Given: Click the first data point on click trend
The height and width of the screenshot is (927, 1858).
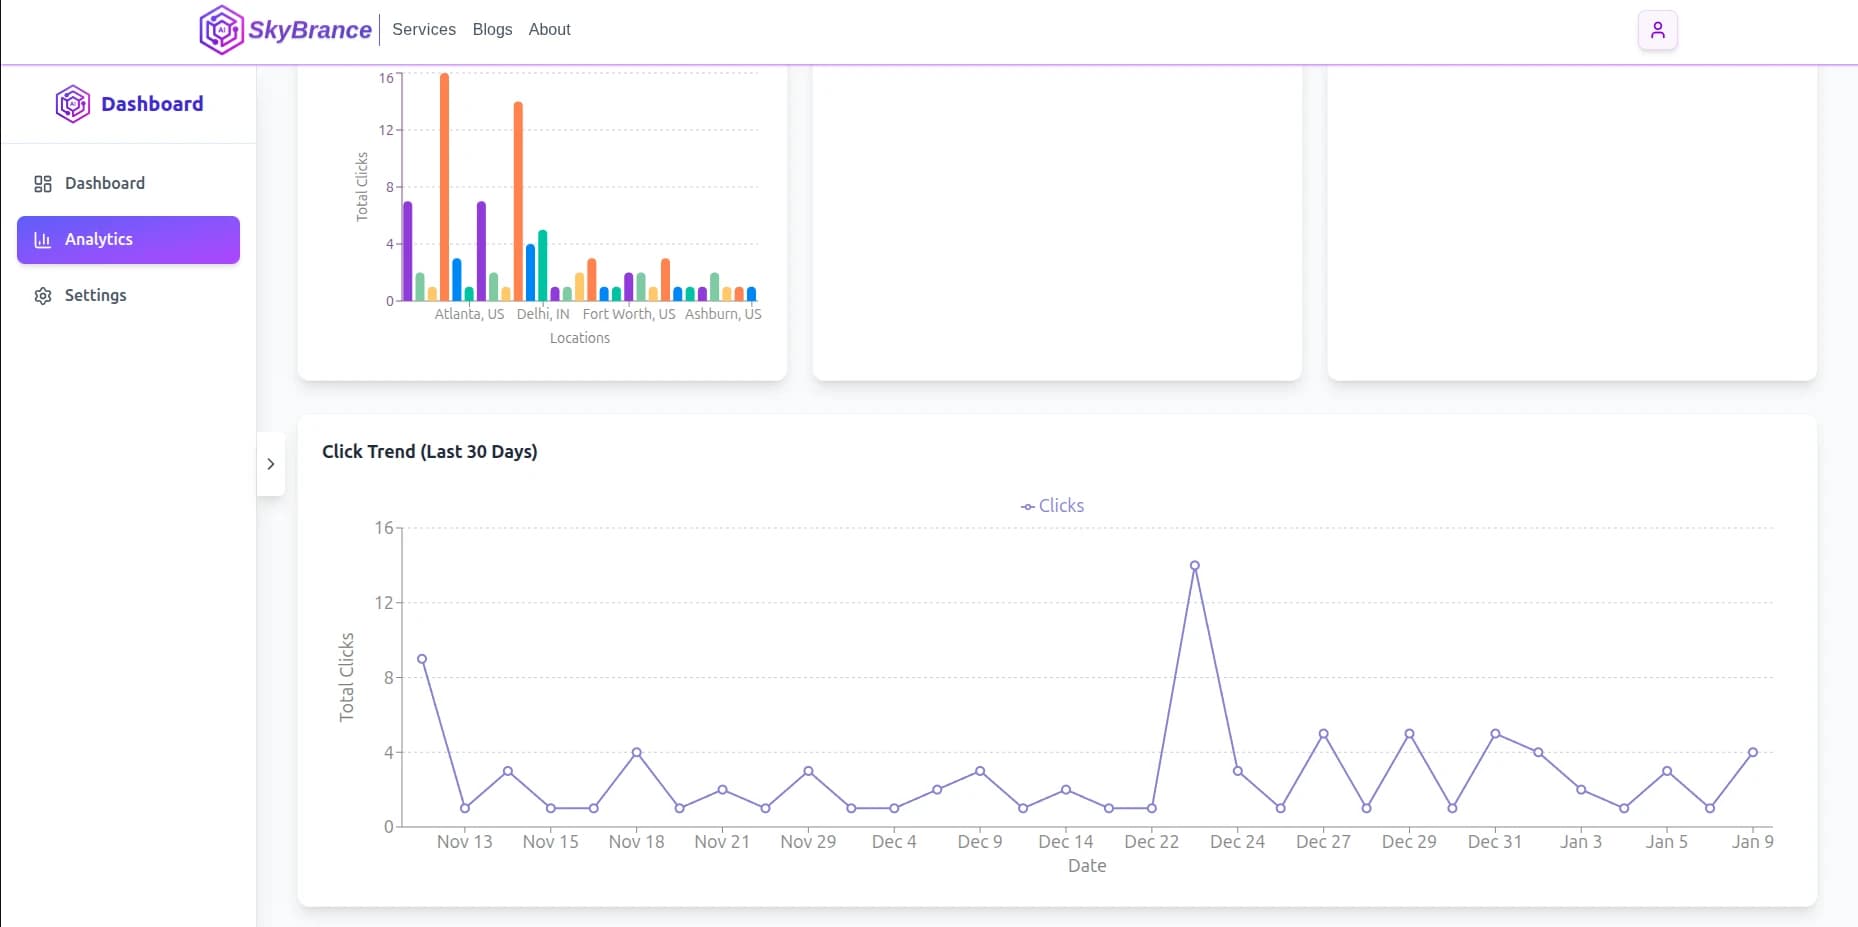Looking at the screenshot, I should tap(422, 659).
